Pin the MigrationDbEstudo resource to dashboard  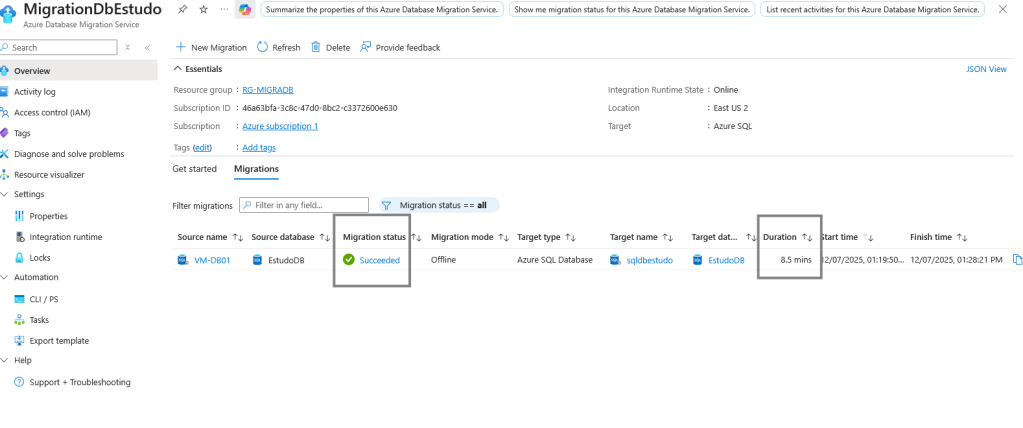click(183, 9)
